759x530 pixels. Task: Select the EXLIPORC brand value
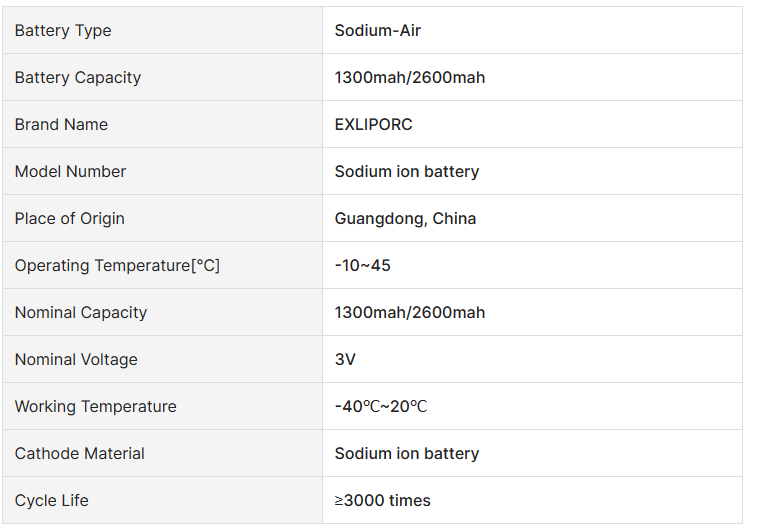pos(373,125)
